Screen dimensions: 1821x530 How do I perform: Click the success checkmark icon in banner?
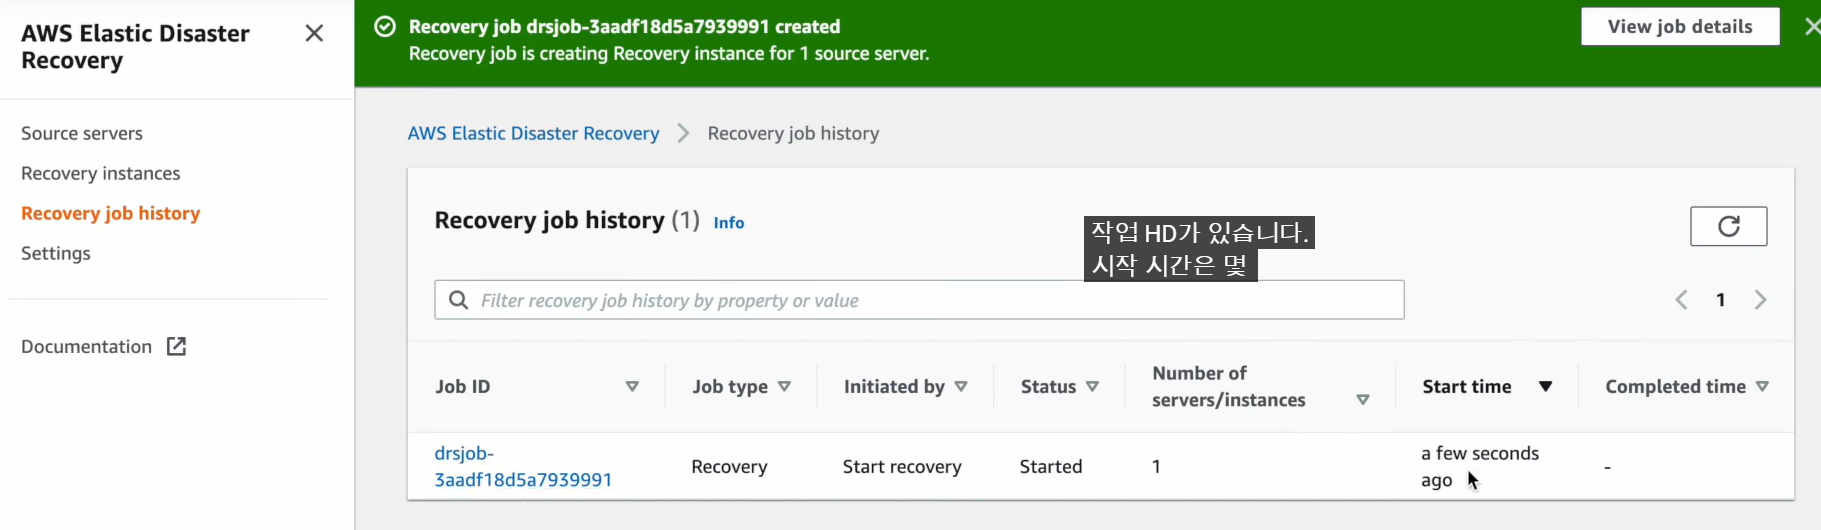coord(385,26)
